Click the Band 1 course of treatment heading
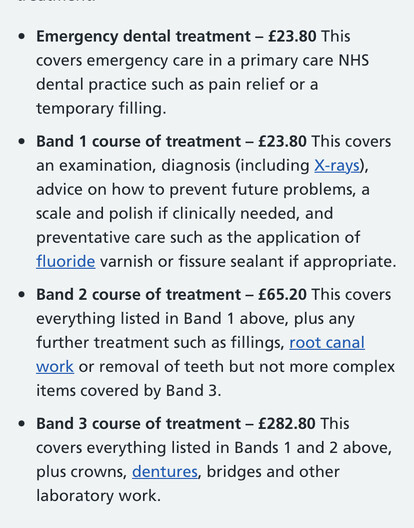 point(138,141)
